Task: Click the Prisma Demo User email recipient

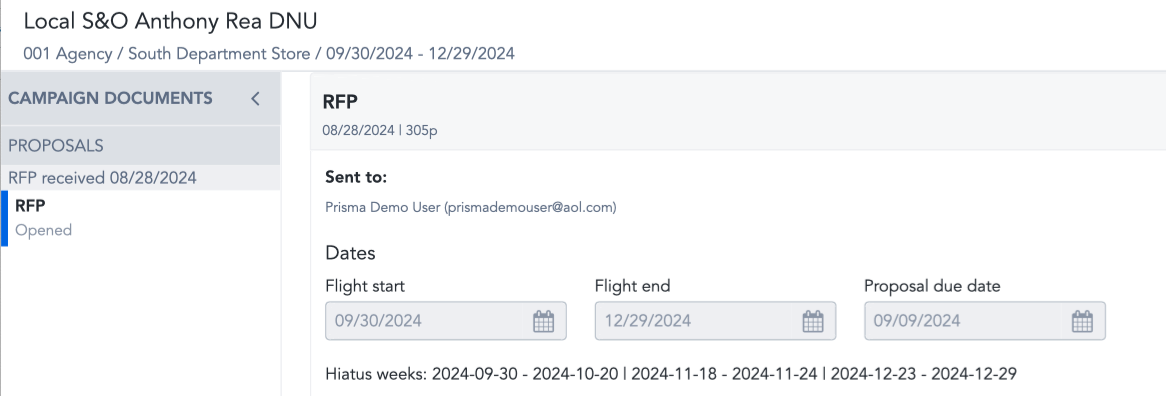Action: coord(471,208)
